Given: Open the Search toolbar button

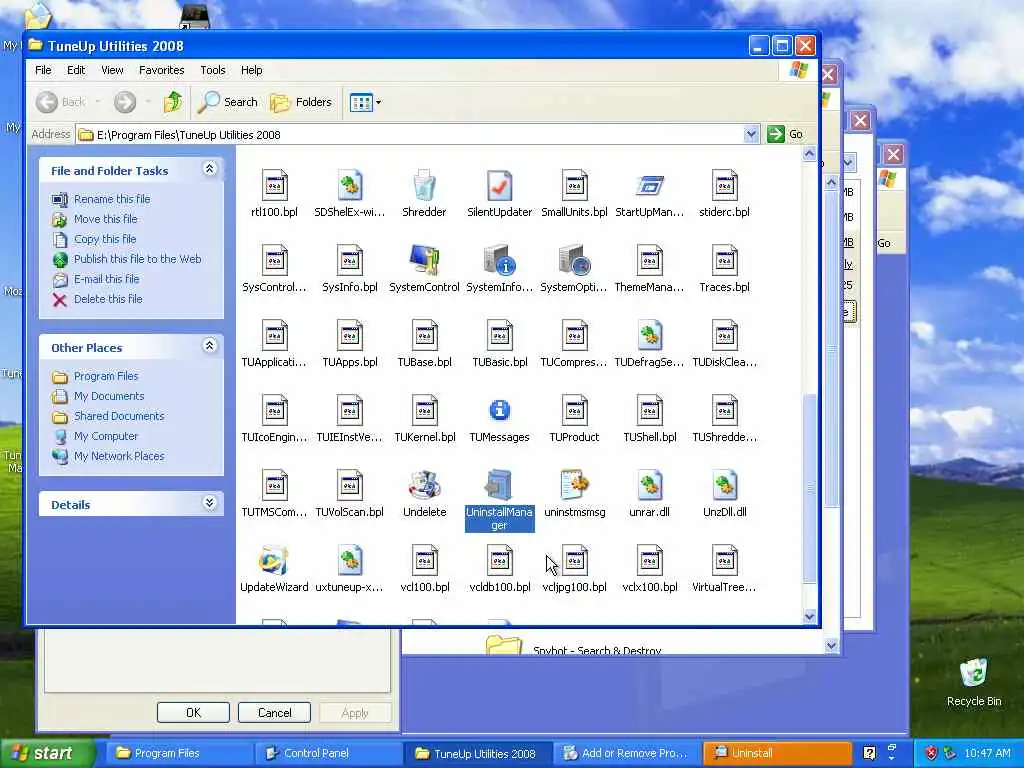Looking at the screenshot, I should 228,102.
